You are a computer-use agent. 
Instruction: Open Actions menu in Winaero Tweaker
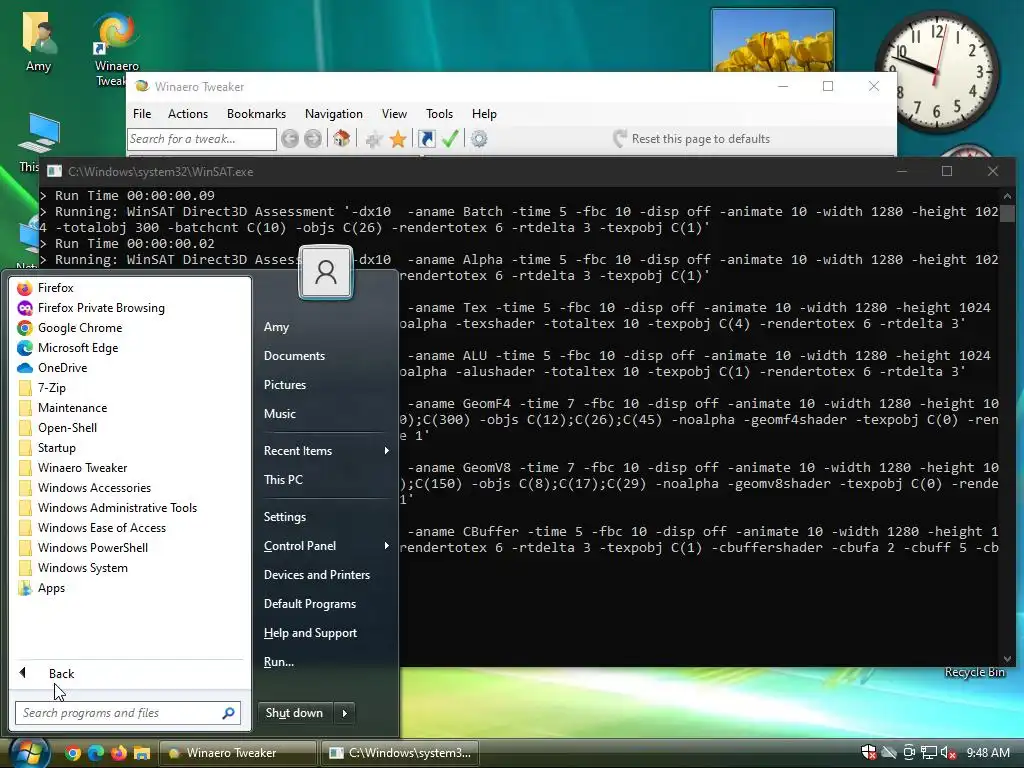(188, 114)
